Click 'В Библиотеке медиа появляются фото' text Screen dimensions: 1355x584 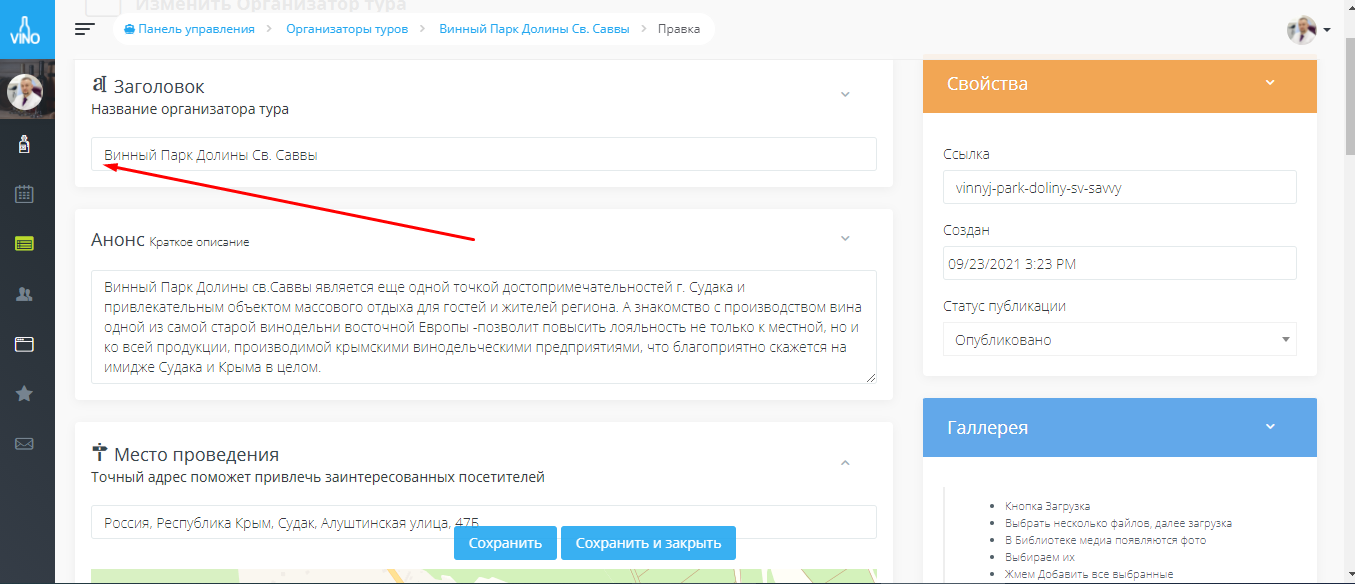point(1105,540)
